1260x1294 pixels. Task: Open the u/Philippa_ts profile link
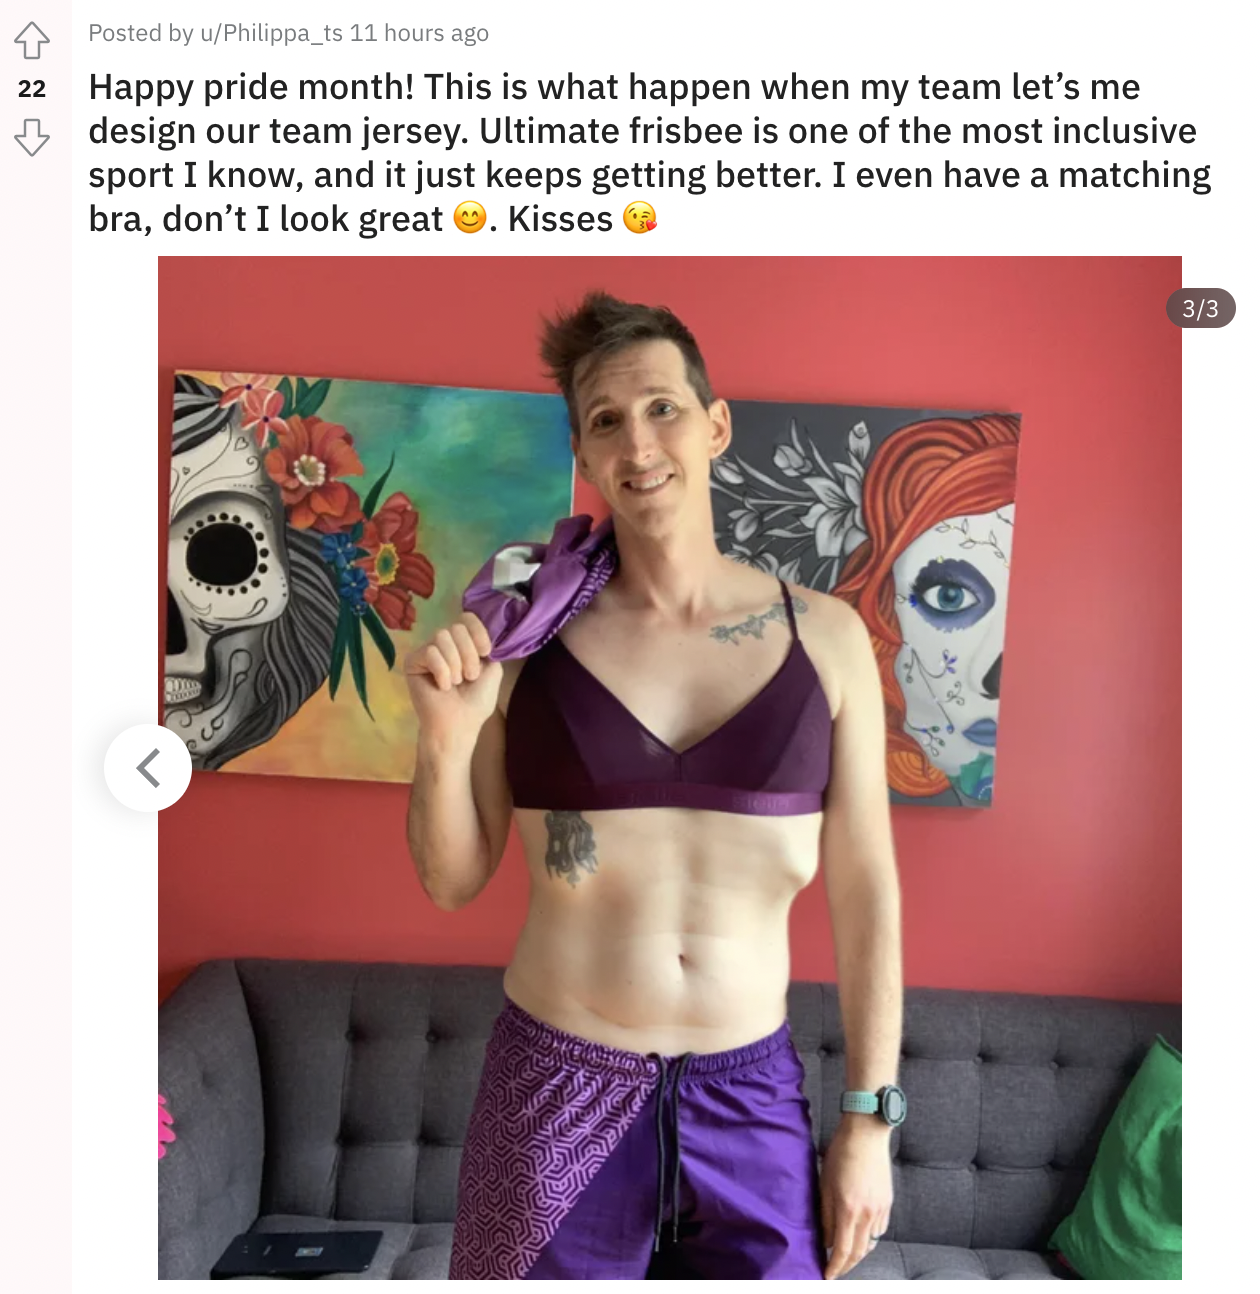pyautogui.click(x=271, y=33)
